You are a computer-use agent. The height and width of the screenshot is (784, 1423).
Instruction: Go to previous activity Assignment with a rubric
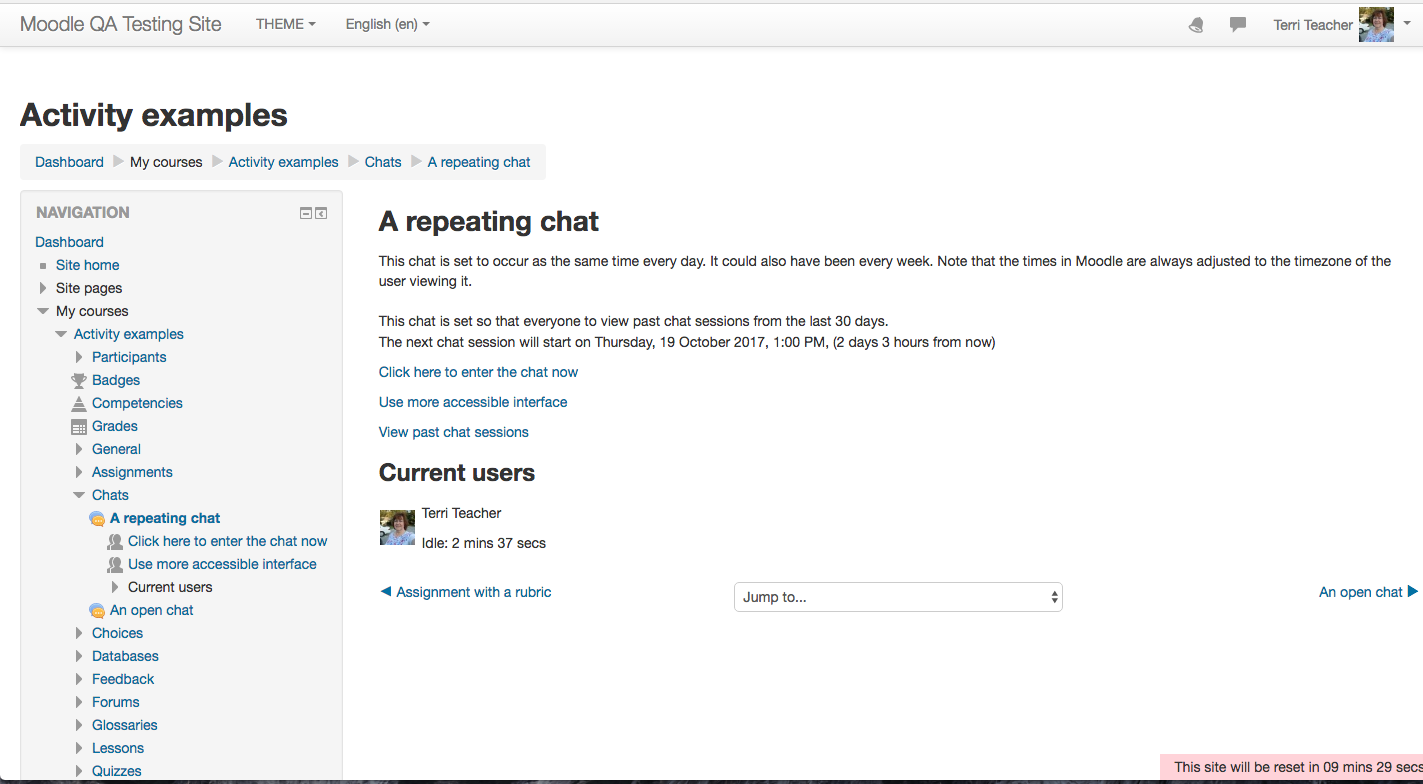click(x=465, y=592)
